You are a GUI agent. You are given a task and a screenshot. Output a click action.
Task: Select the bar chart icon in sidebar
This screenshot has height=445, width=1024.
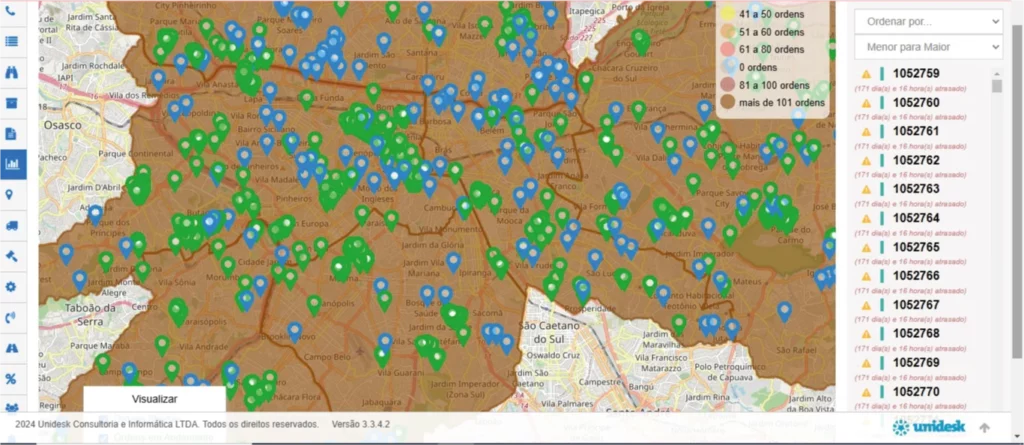[x=12, y=164]
